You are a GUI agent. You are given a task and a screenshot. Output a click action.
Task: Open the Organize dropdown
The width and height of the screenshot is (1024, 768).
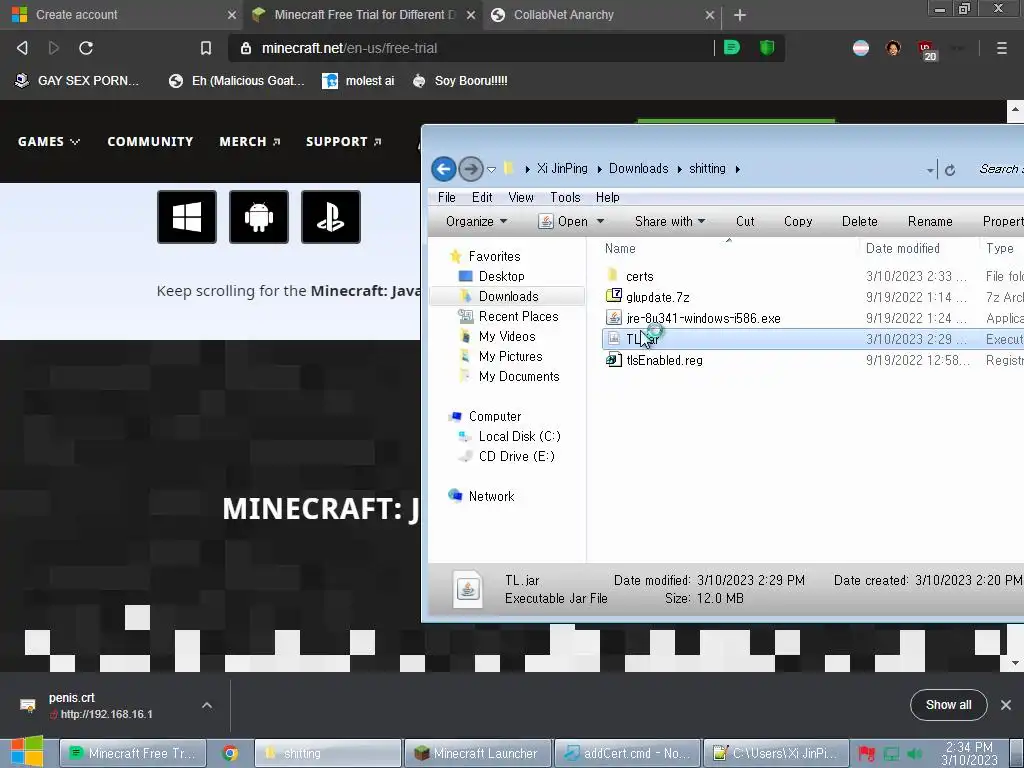pos(476,221)
